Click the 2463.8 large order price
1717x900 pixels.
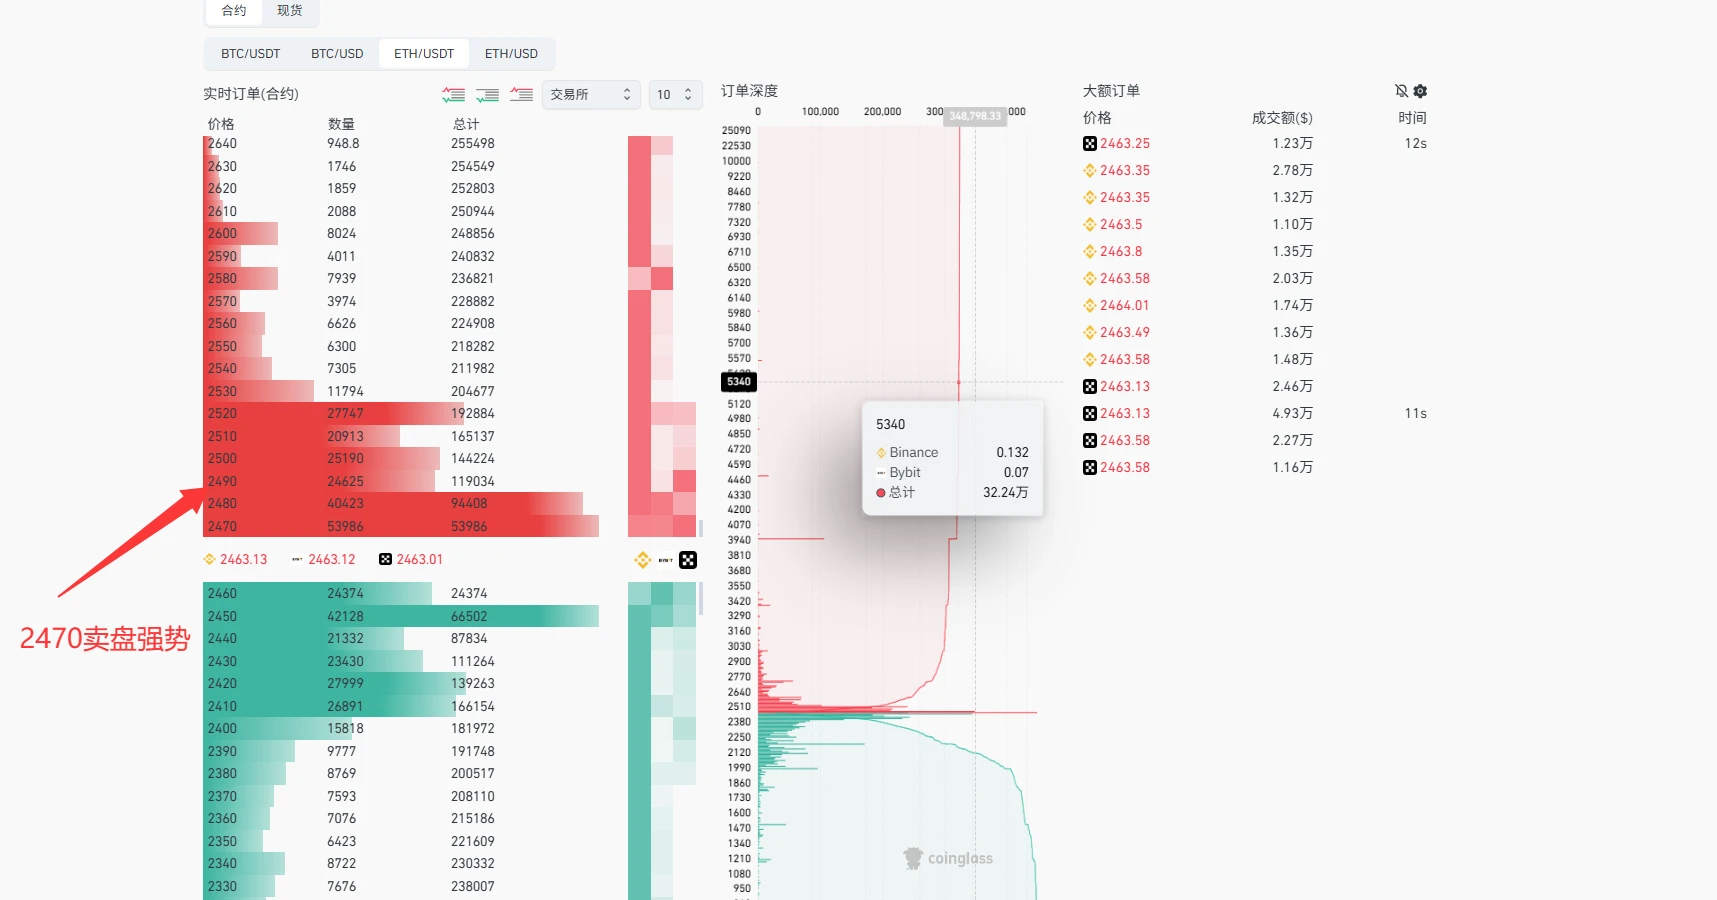tap(1121, 252)
